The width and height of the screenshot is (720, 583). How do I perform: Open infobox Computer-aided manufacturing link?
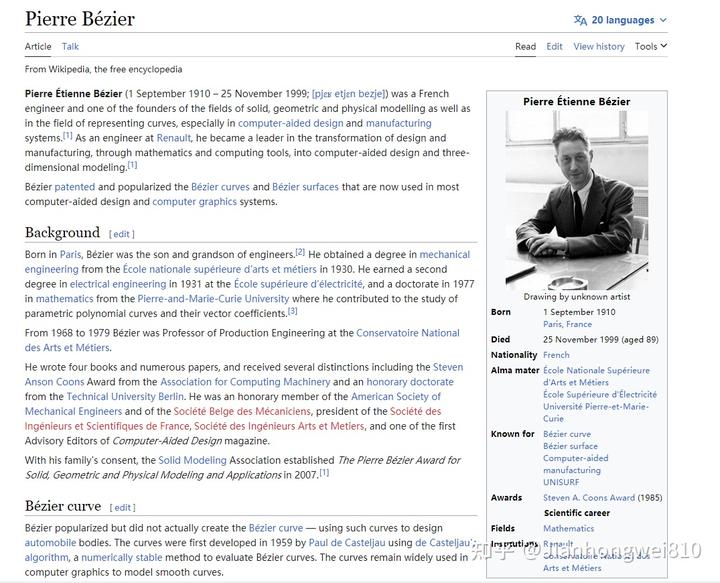pos(575,458)
